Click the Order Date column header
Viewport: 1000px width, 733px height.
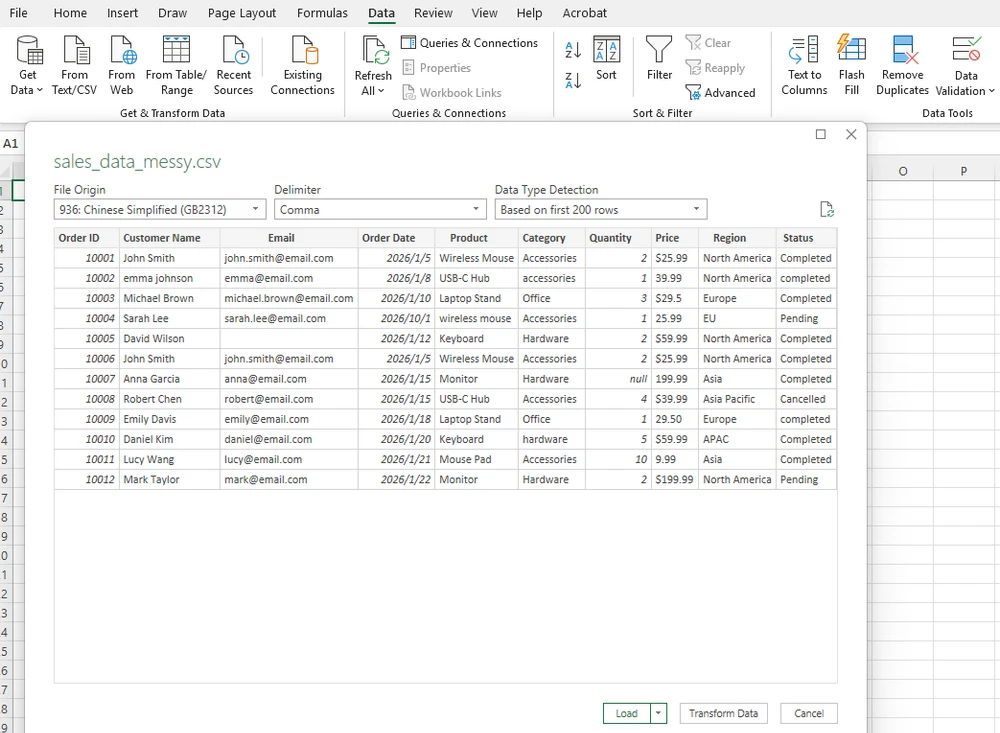click(397, 238)
